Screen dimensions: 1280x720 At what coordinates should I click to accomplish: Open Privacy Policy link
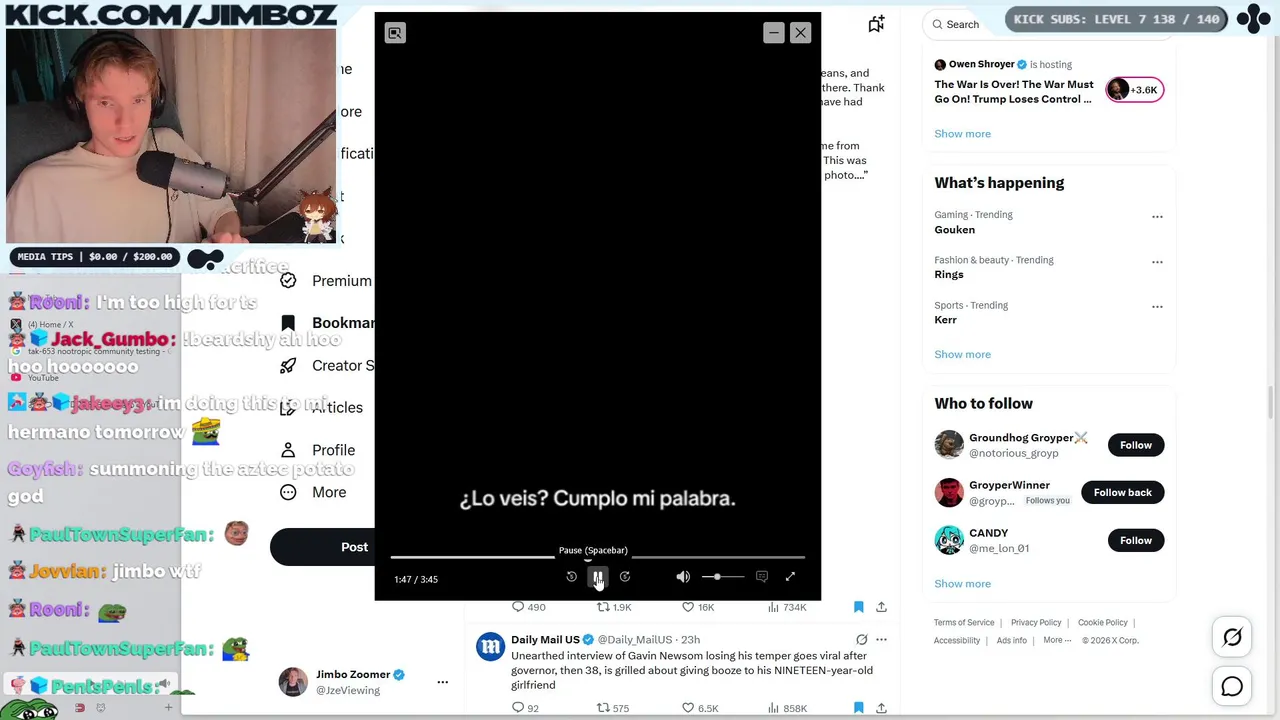click(1036, 623)
